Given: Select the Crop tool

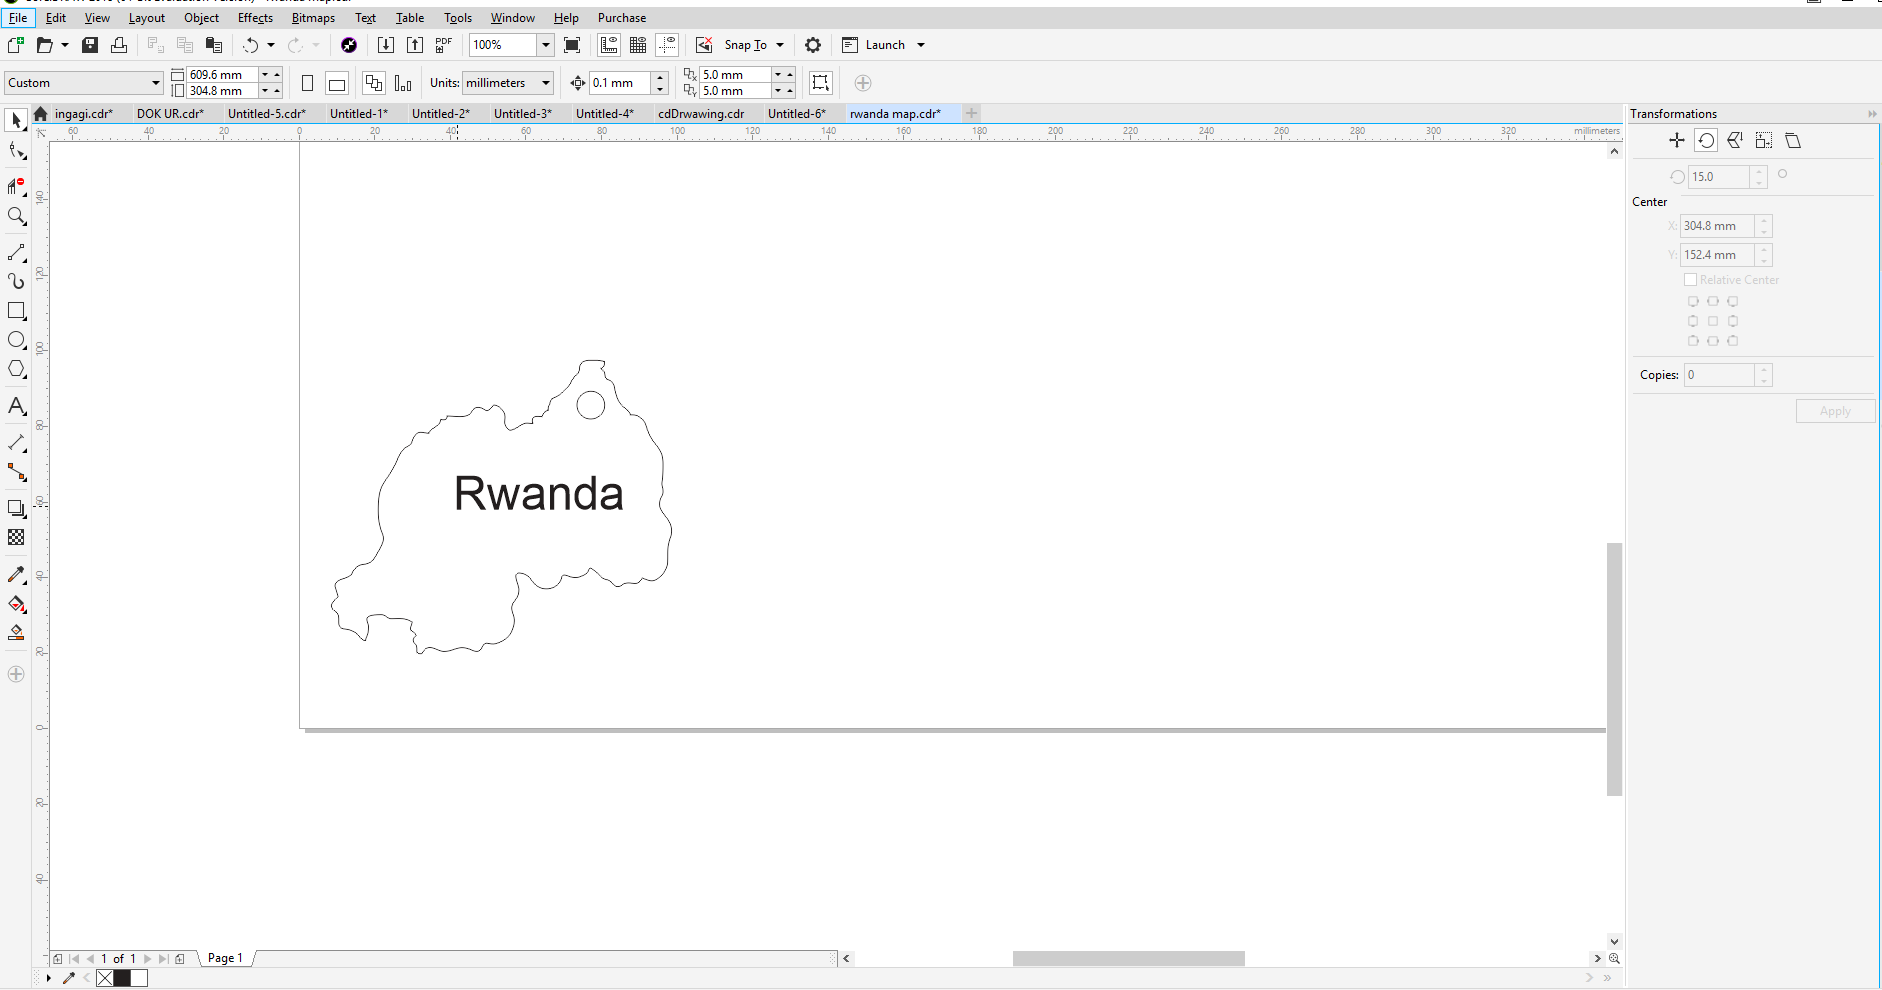Looking at the screenshot, I should 16,186.
